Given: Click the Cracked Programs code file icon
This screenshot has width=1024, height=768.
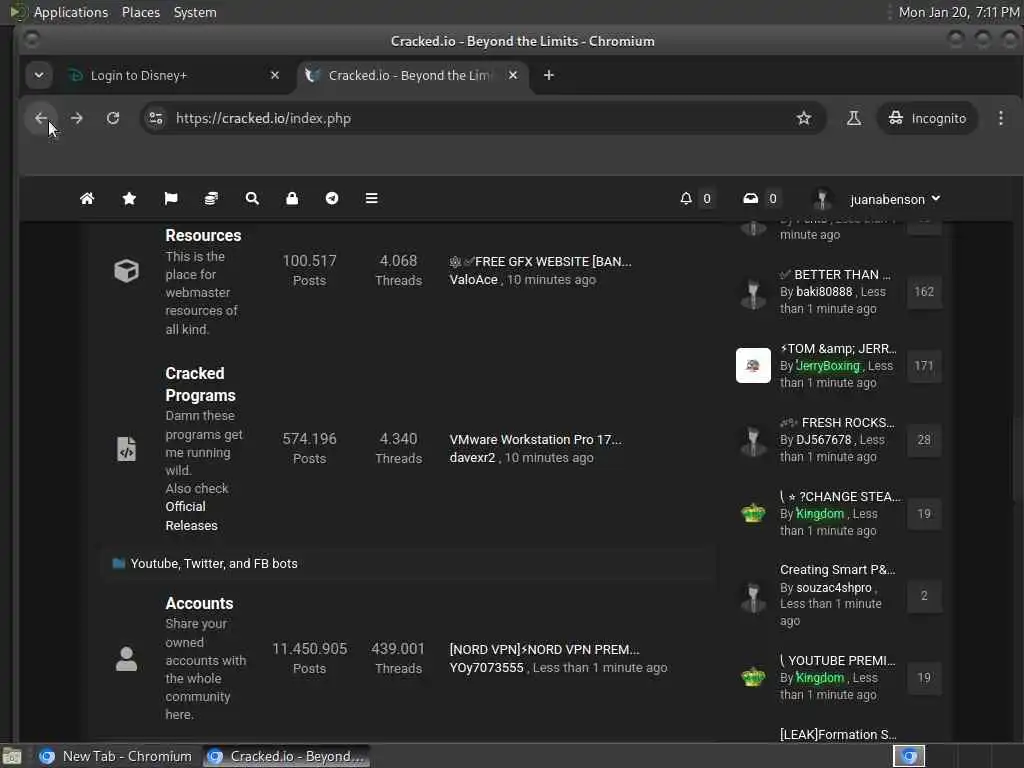Looking at the screenshot, I should tap(127, 449).
